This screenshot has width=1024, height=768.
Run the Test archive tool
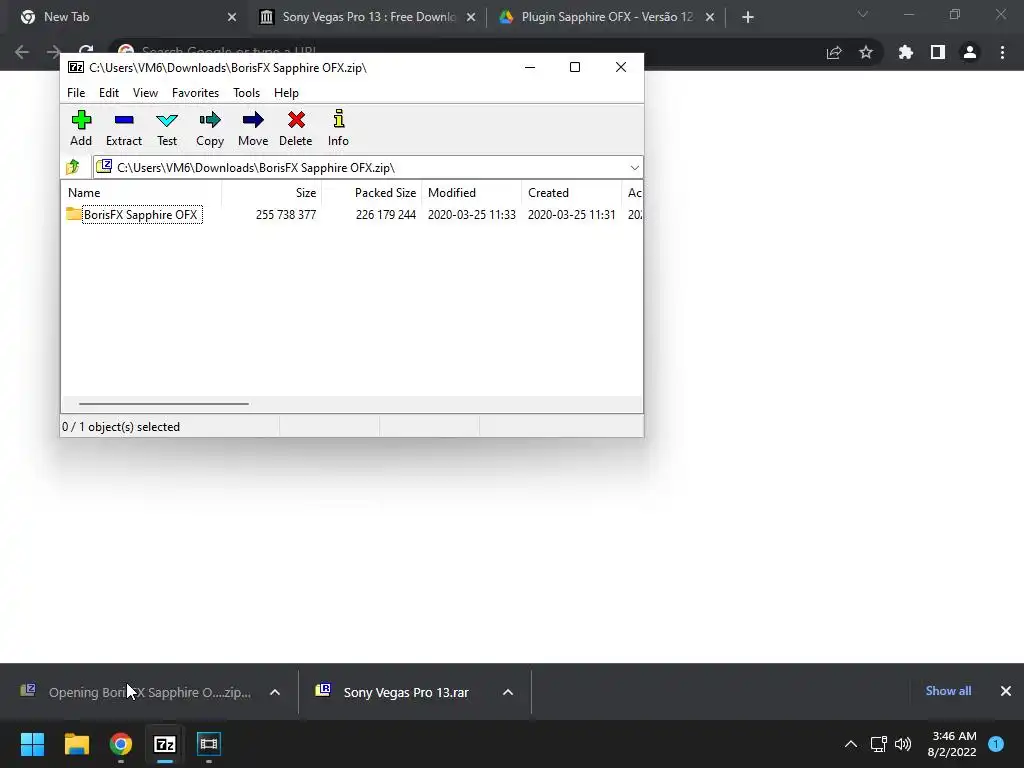167,129
